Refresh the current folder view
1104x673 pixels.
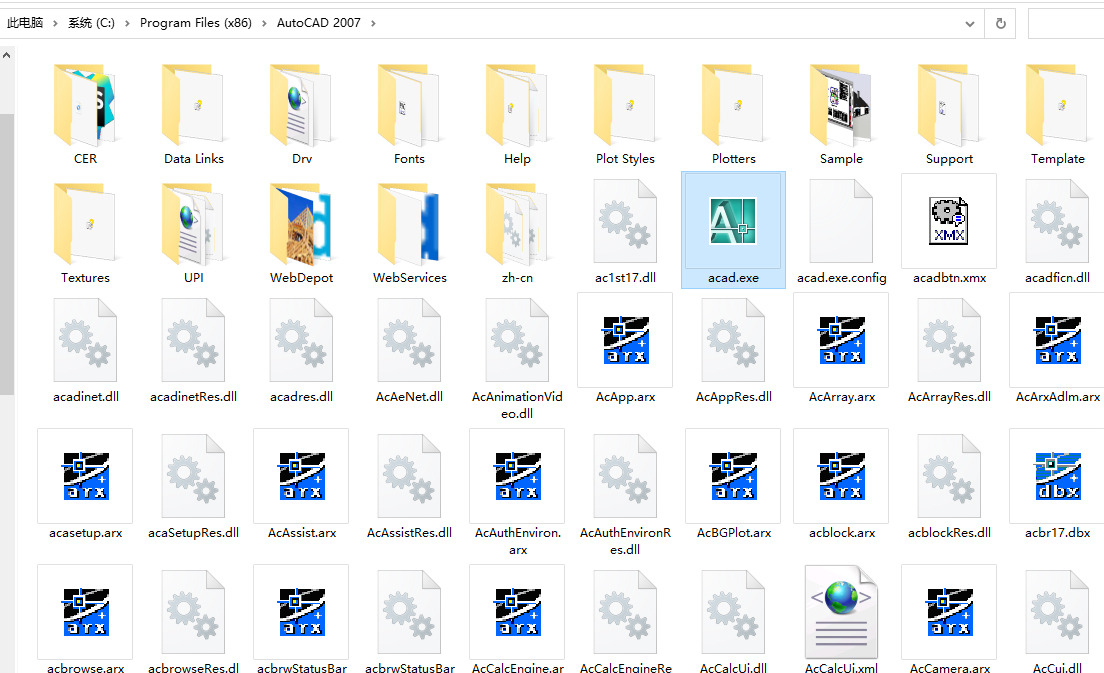point(1000,24)
